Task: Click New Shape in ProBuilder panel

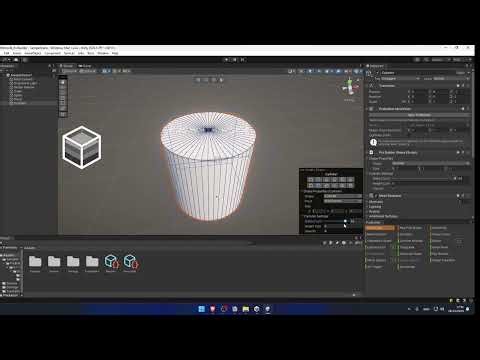Action: [379, 228]
